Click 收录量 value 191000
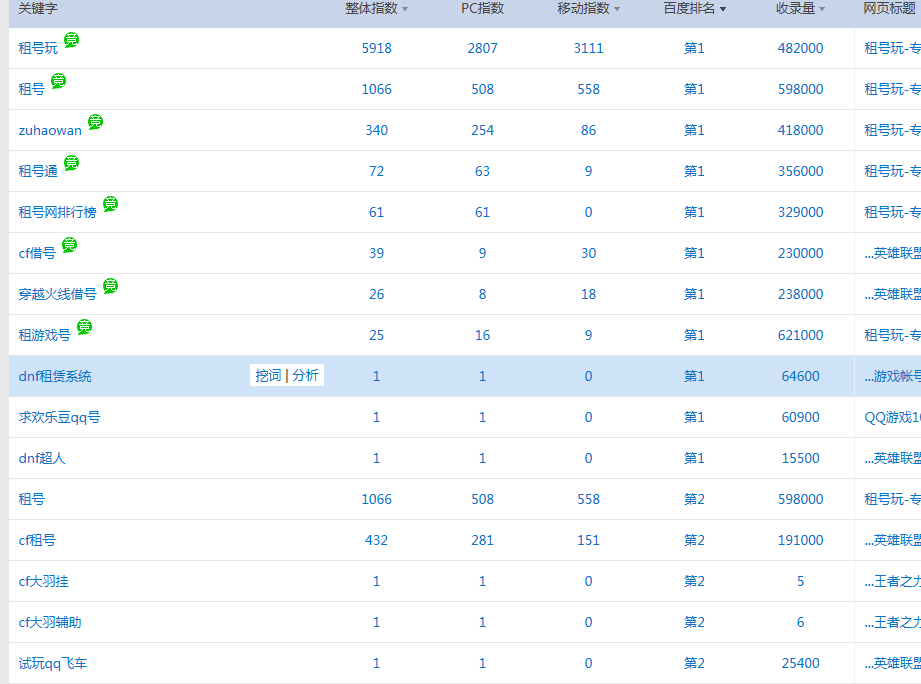921x684 pixels. coord(801,540)
